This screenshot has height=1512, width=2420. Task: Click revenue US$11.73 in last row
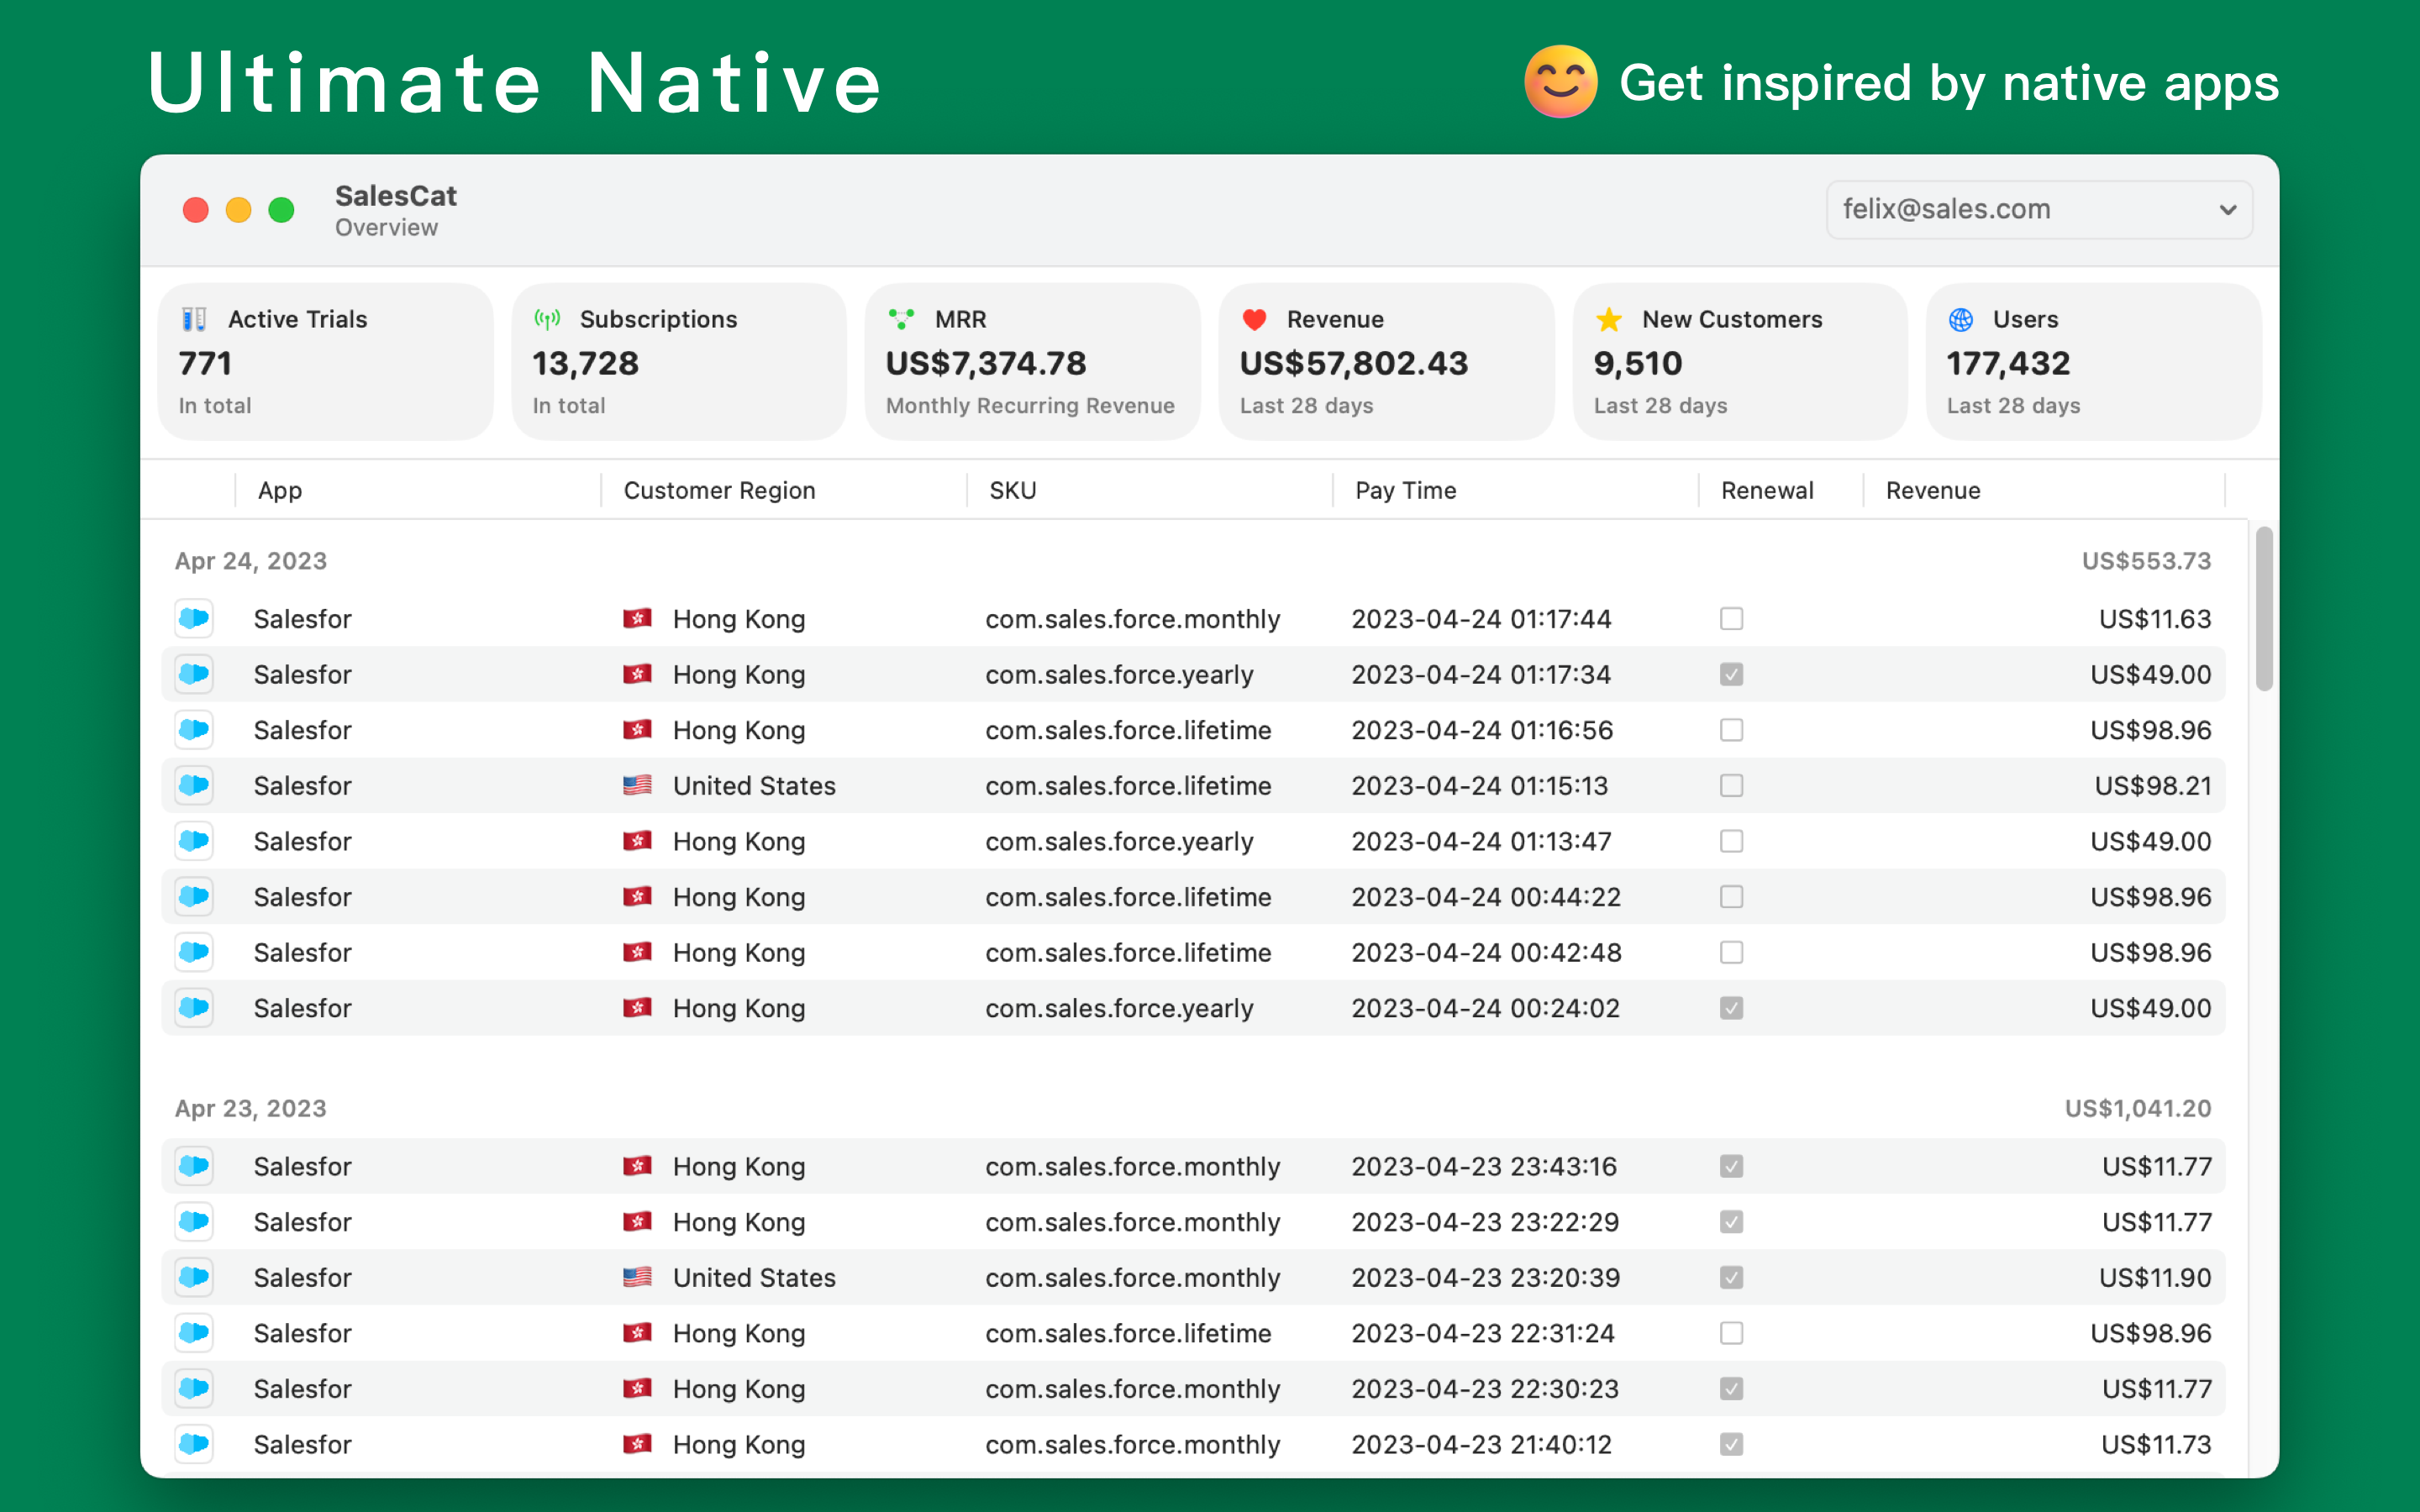pos(2156,1444)
